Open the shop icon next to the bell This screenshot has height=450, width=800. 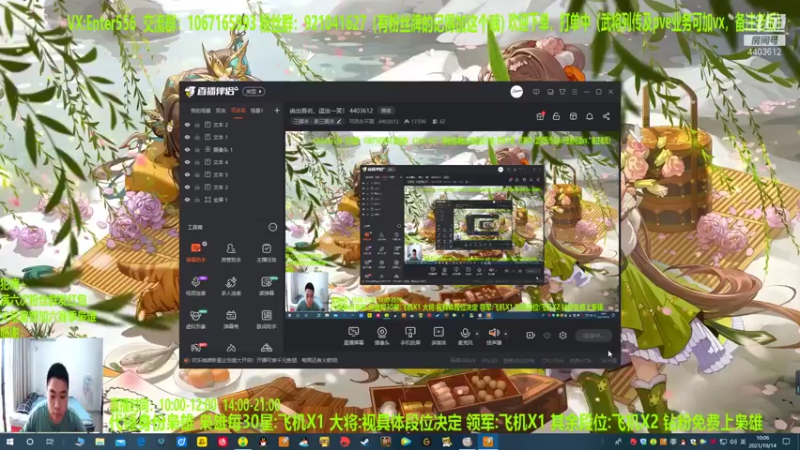[573, 116]
